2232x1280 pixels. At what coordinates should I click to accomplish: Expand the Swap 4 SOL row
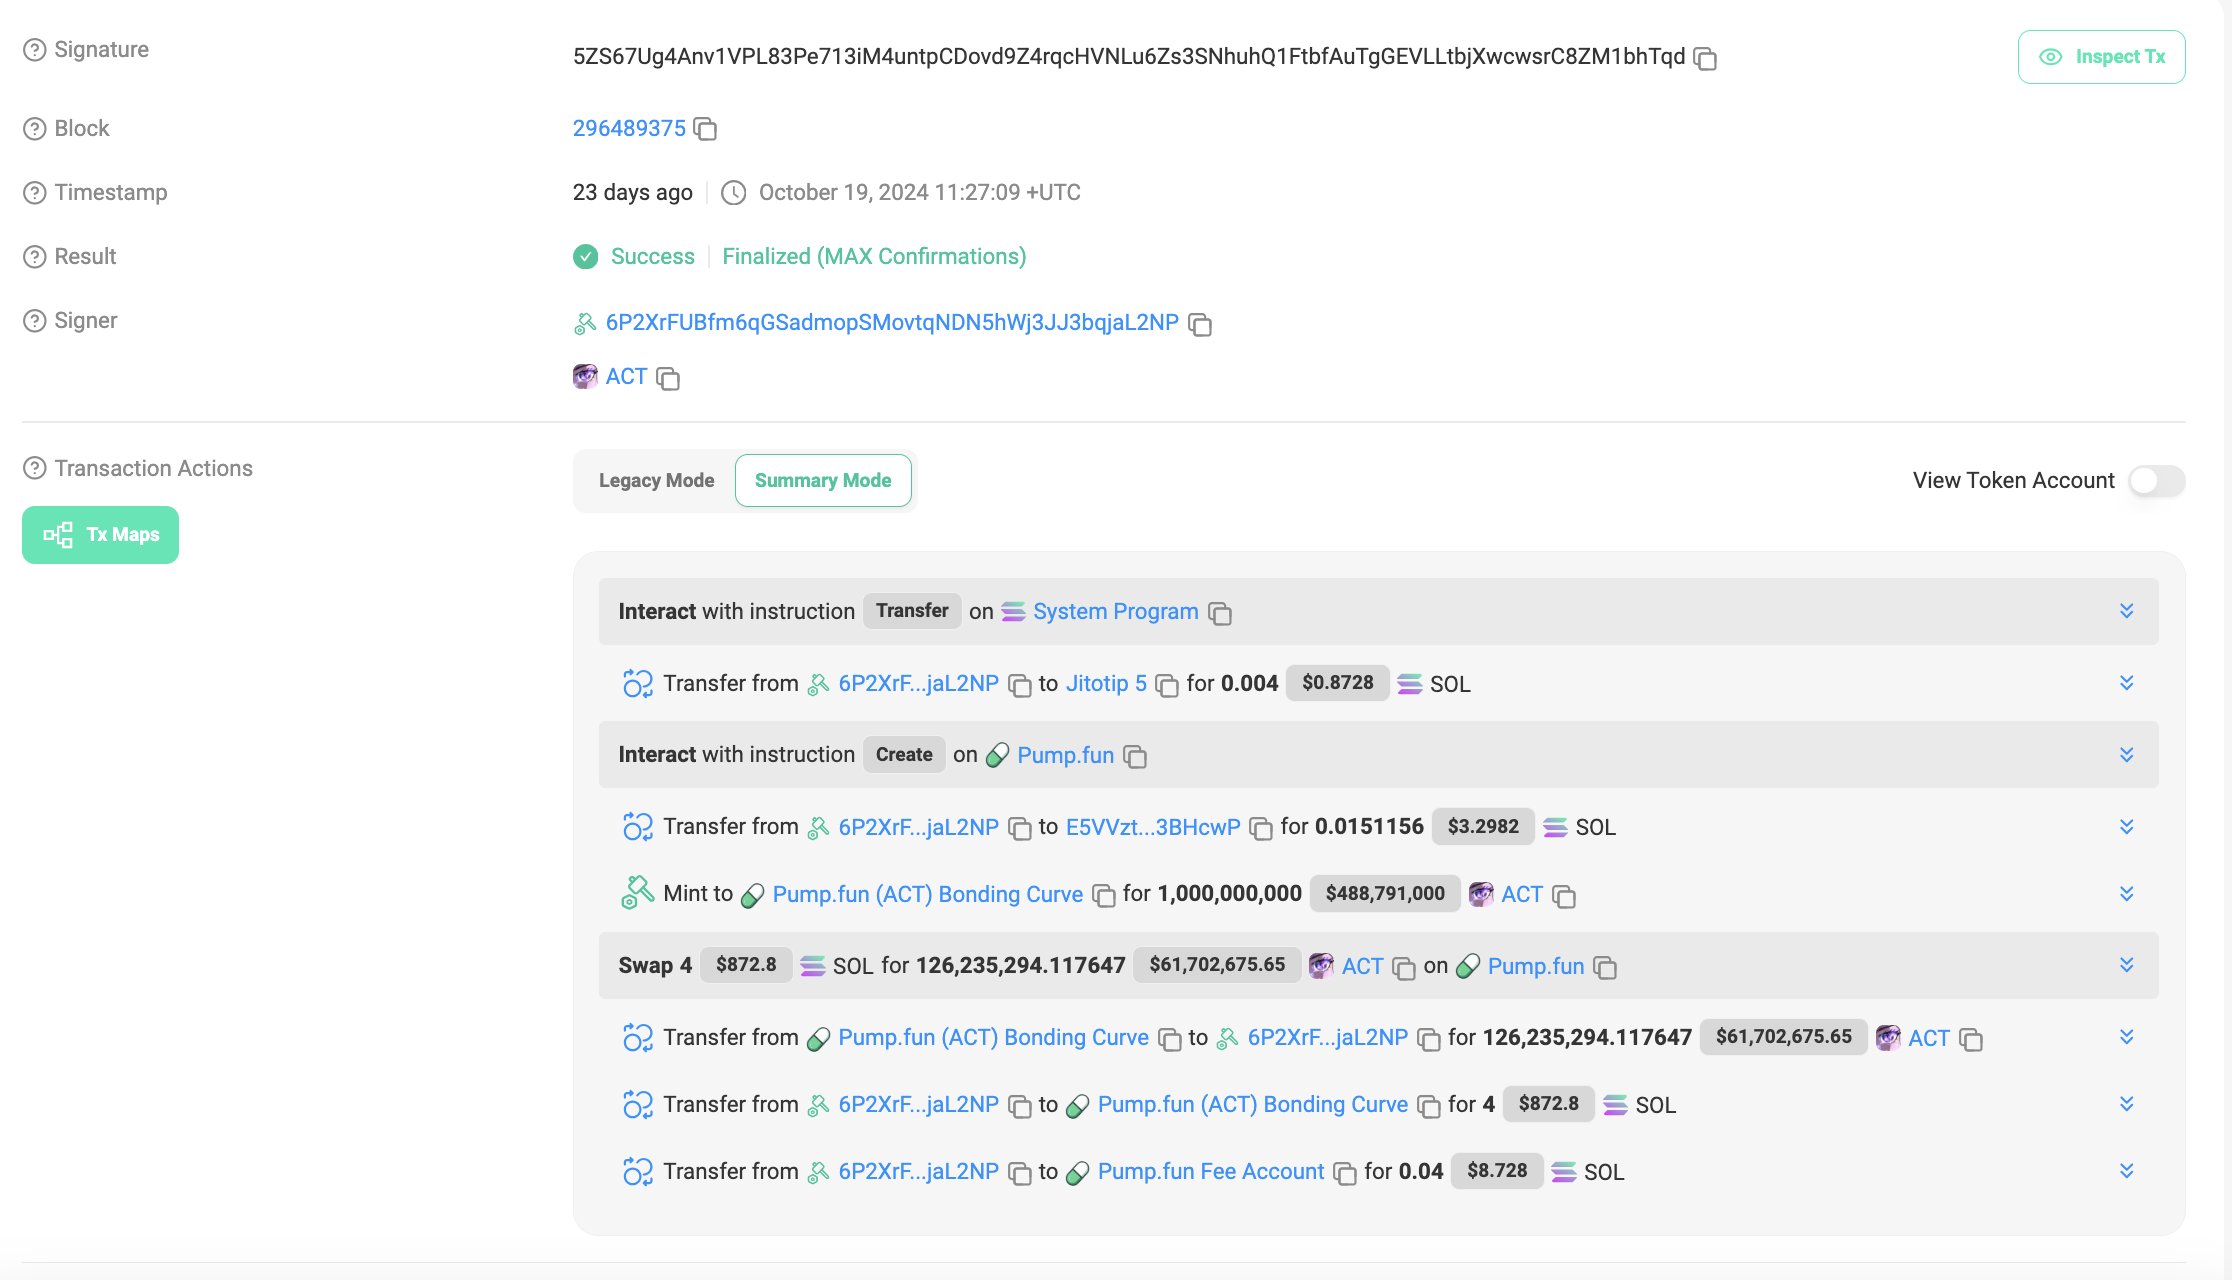2127,965
